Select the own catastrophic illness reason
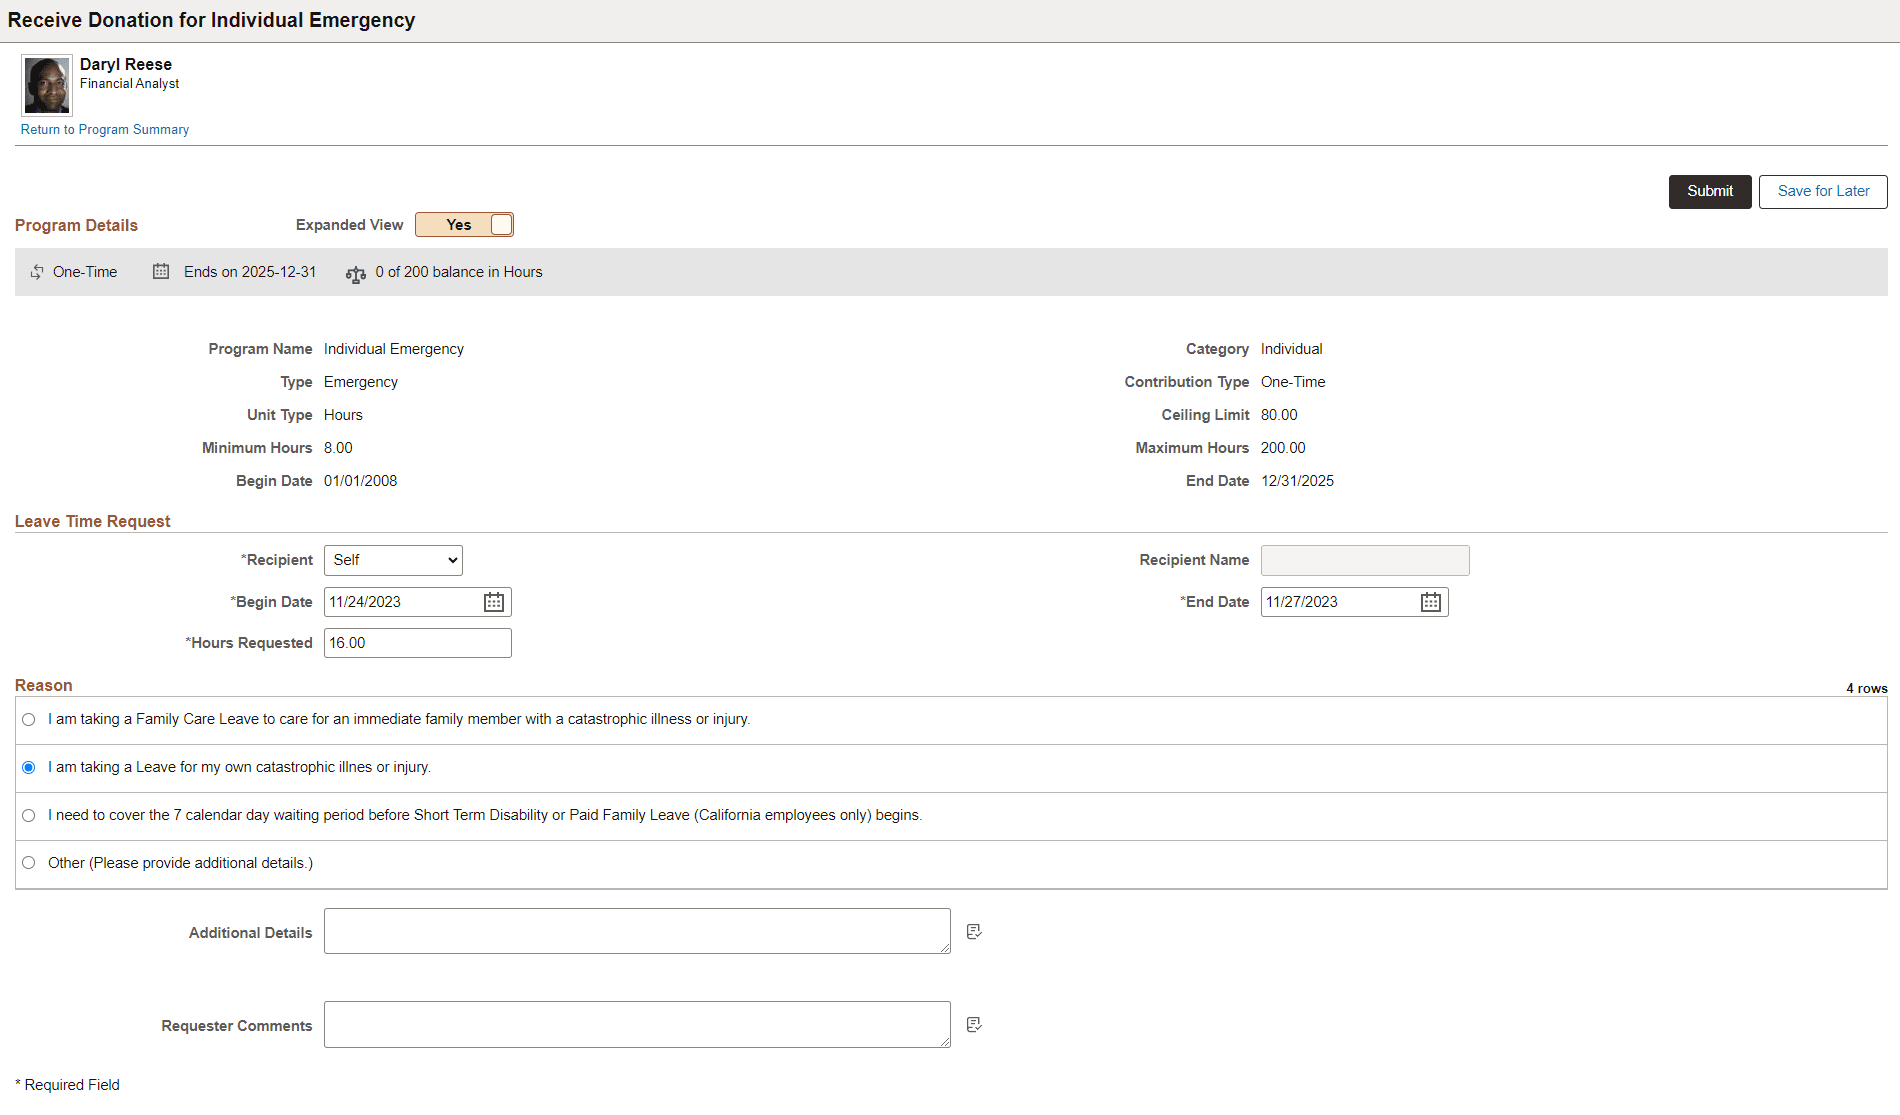 pos(29,768)
